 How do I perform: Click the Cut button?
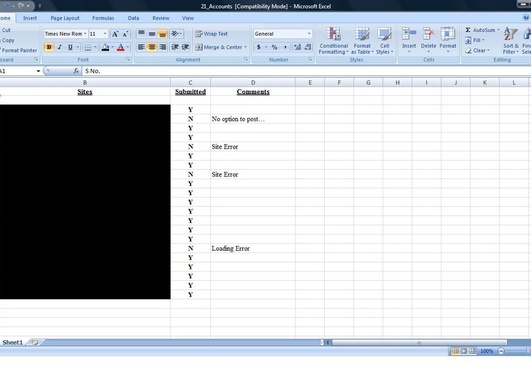[6, 30]
